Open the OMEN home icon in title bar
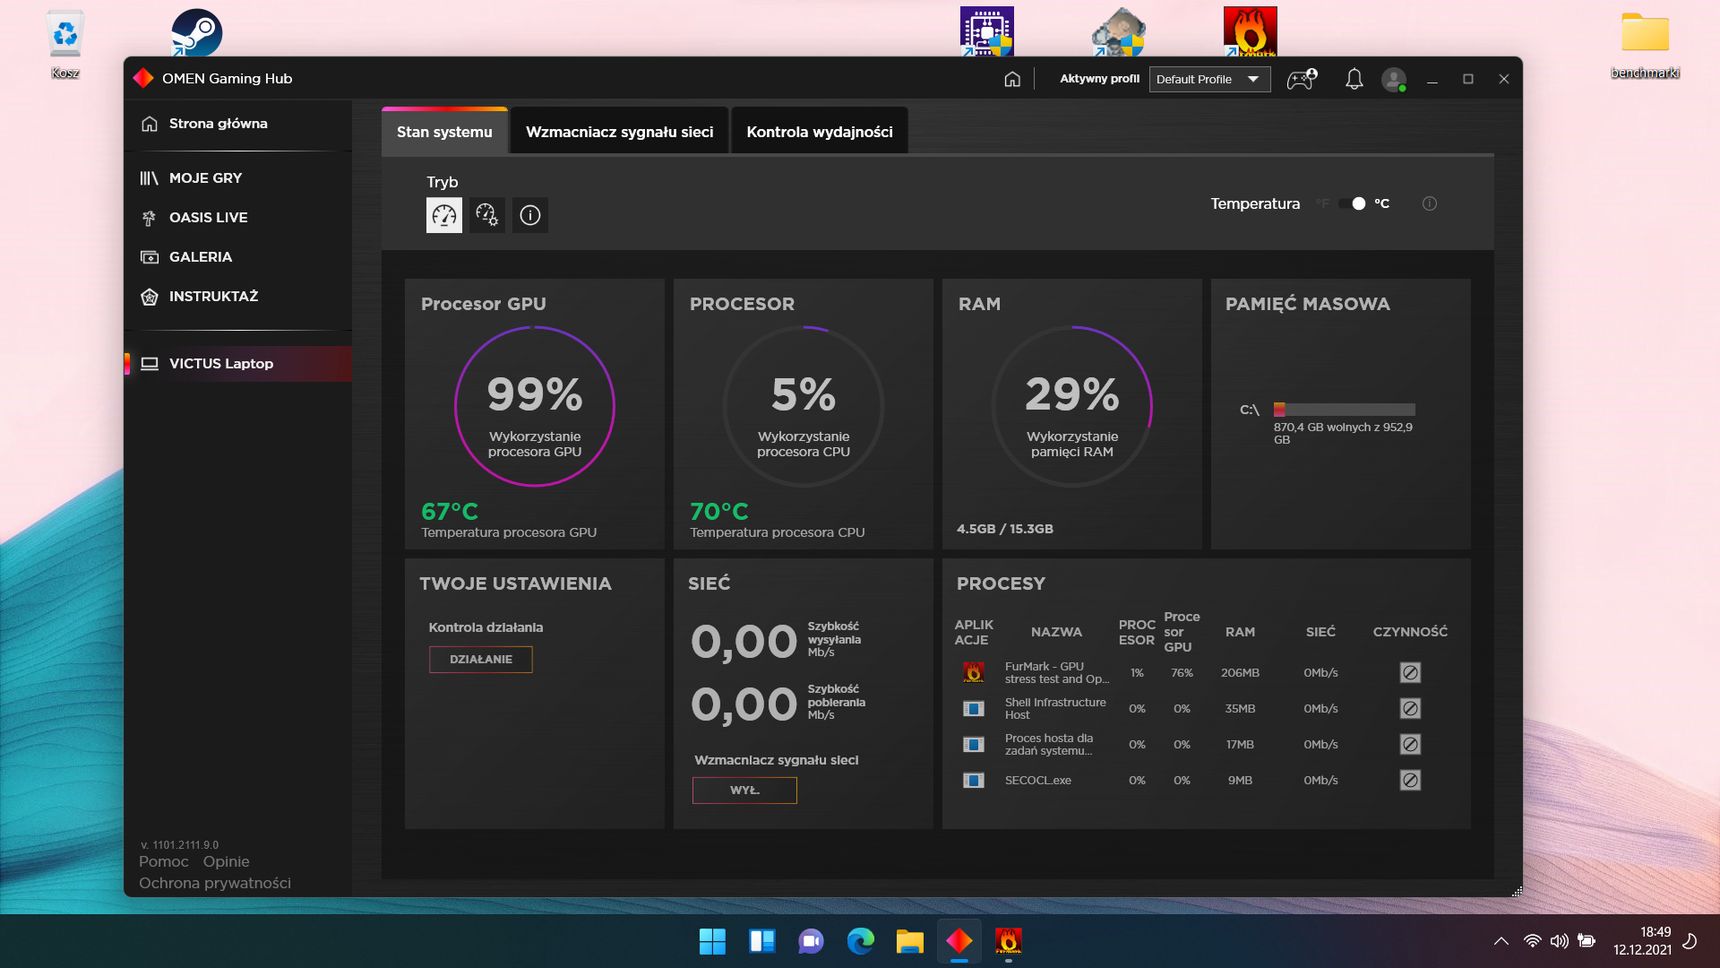This screenshot has height=968, width=1720. [x=1012, y=79]
